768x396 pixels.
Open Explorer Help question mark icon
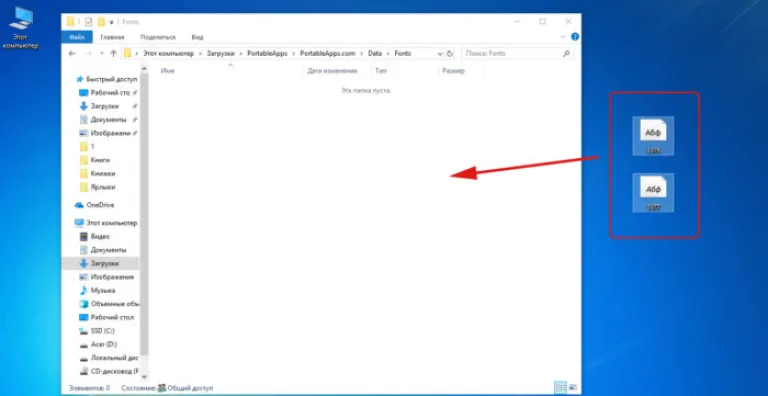coord(575,37)
